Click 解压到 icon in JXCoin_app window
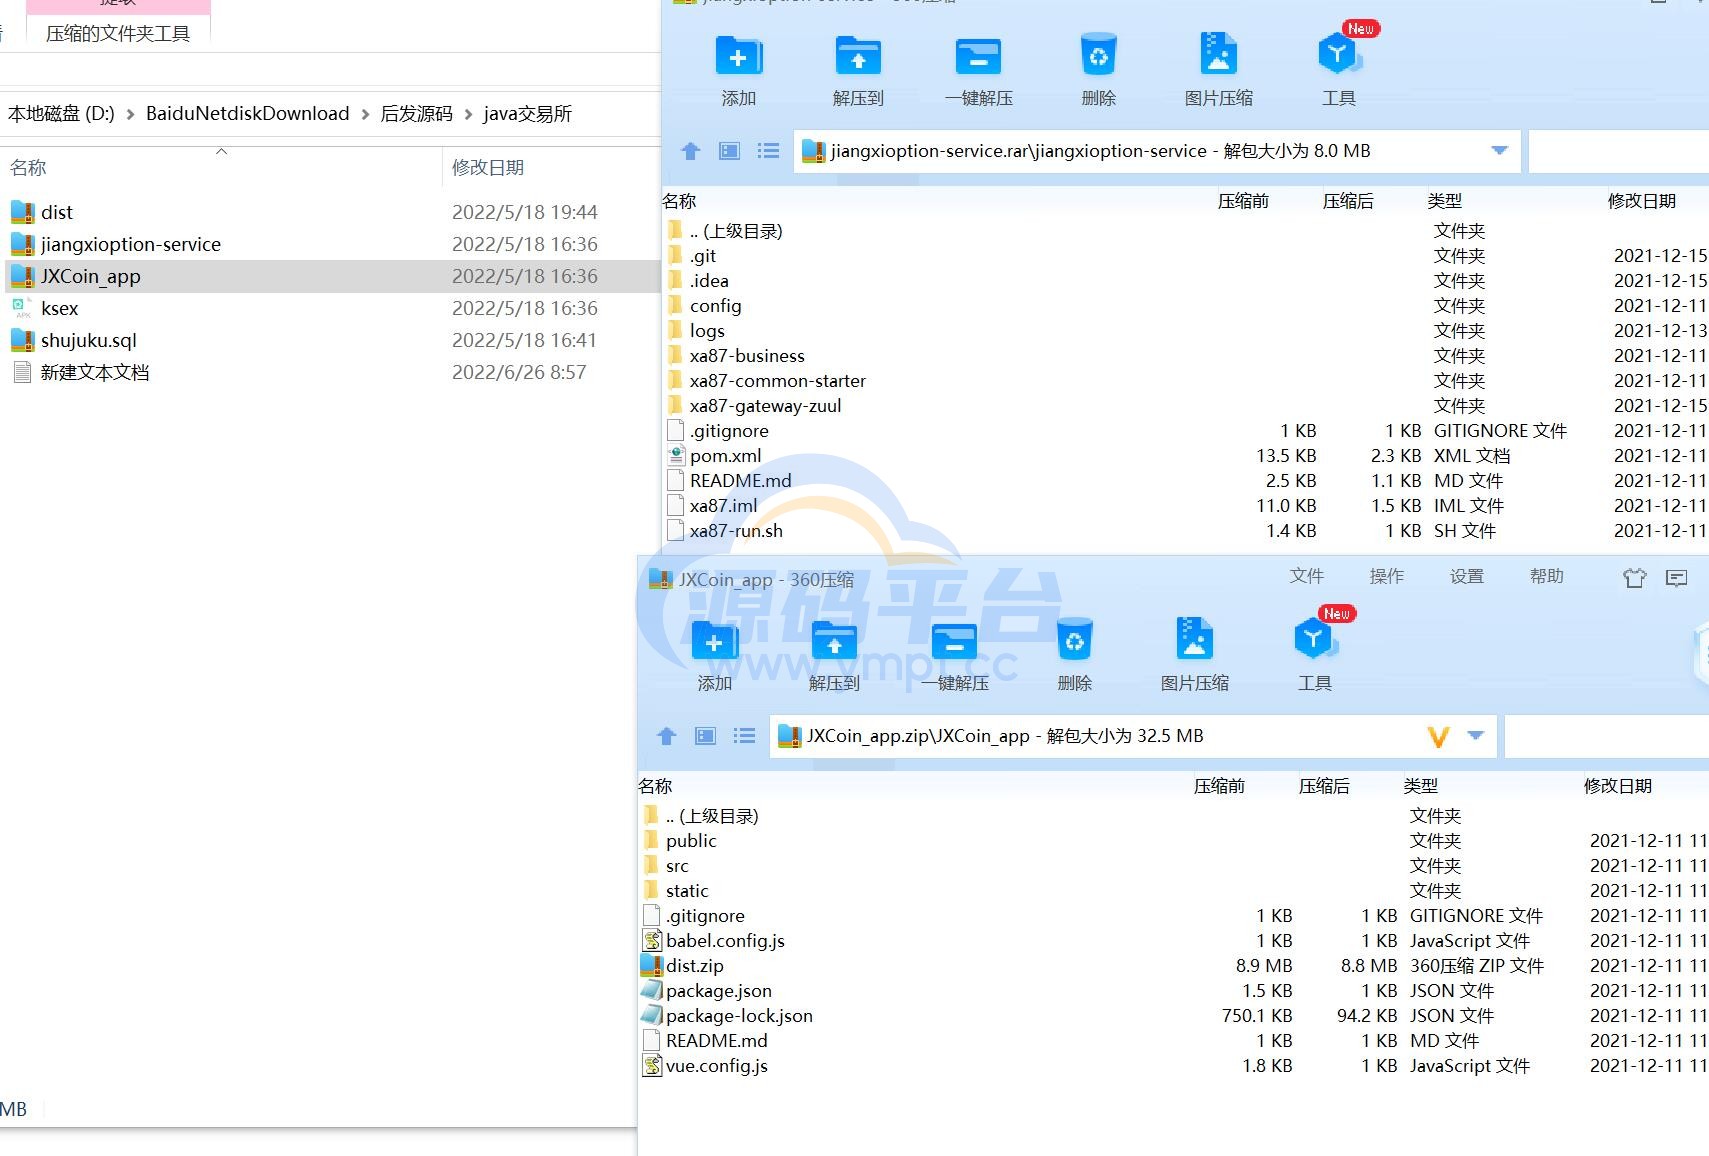Screen dimensions: 1709x1156 834,640
